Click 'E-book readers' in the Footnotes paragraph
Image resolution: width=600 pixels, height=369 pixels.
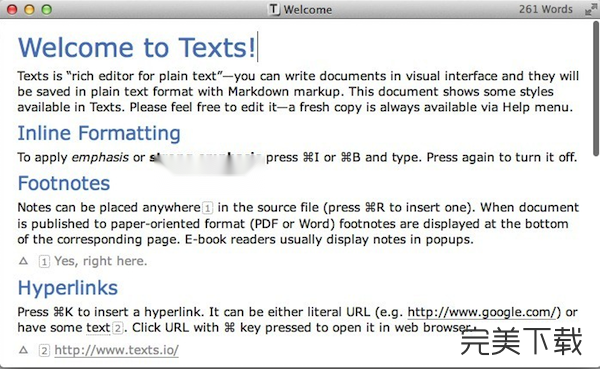tap(230, 240)
